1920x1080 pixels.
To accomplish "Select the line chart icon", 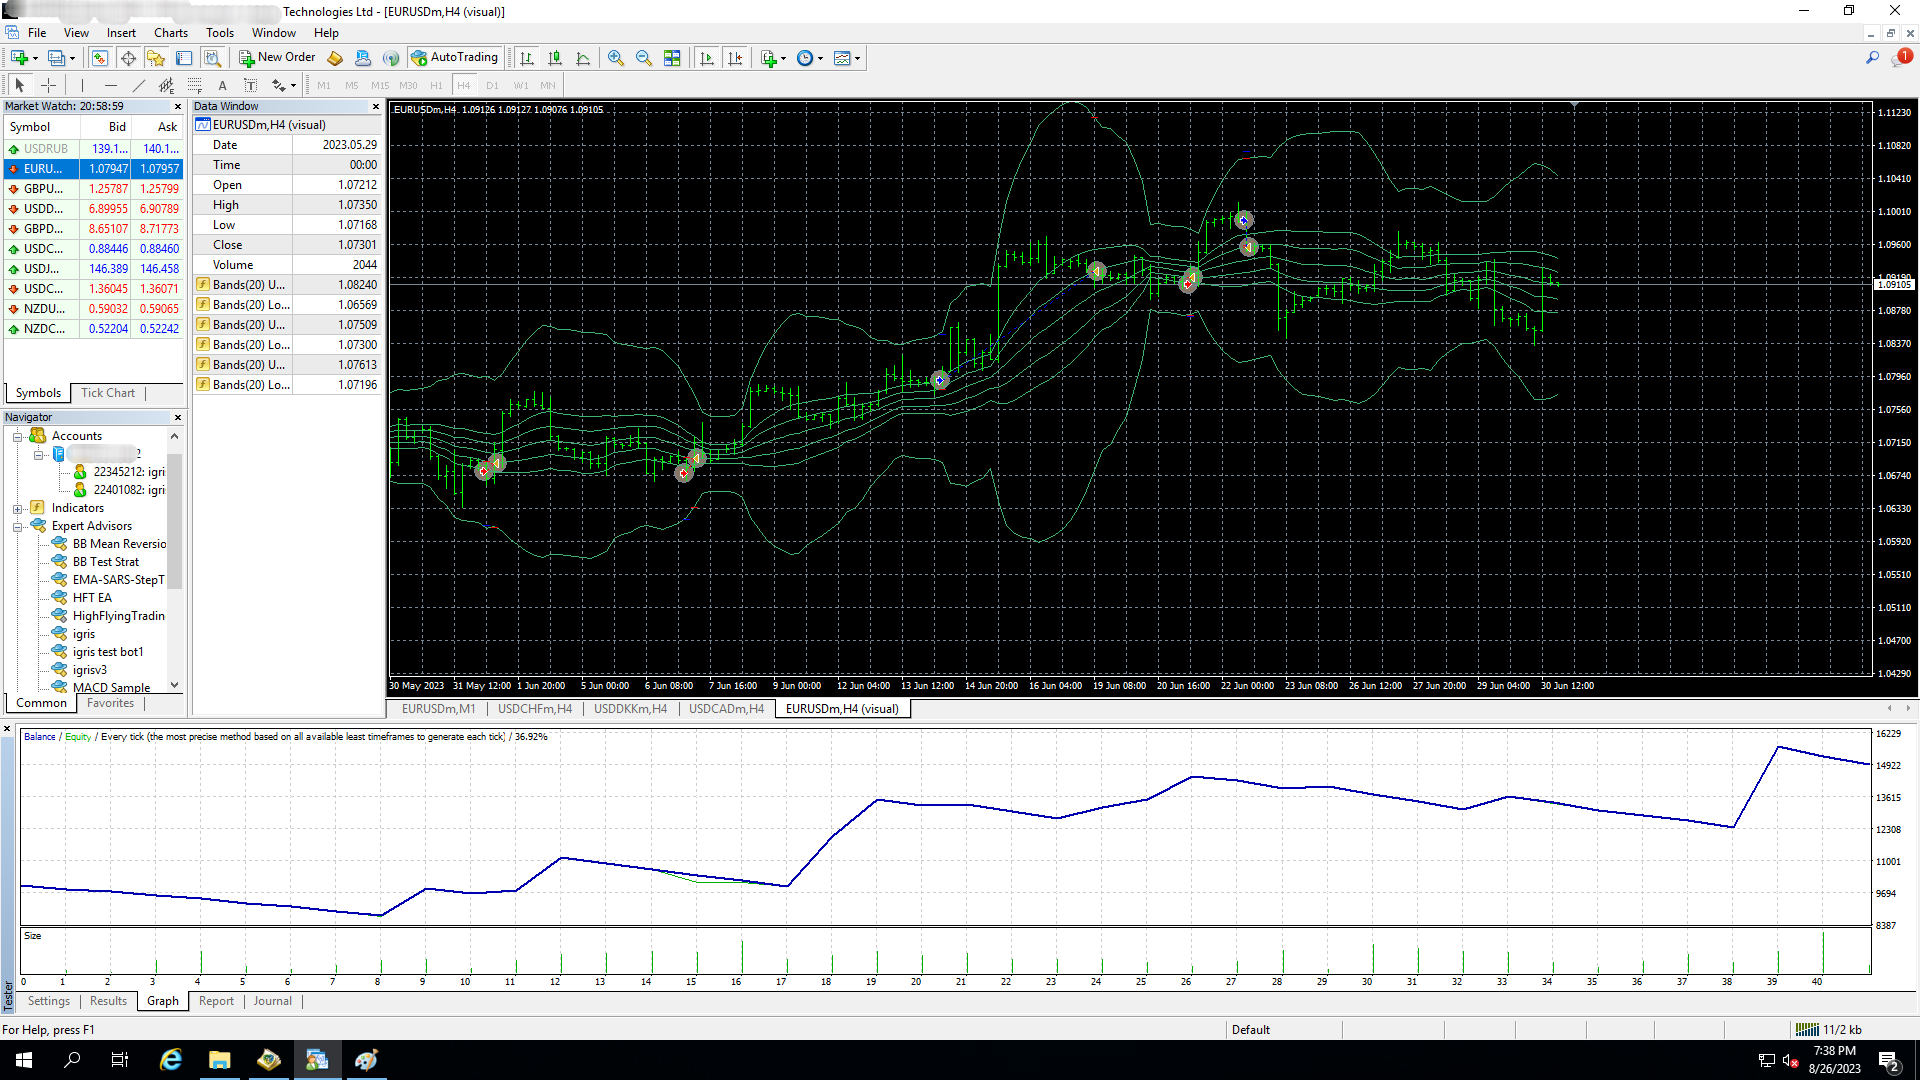I will [x=583, y=58].
